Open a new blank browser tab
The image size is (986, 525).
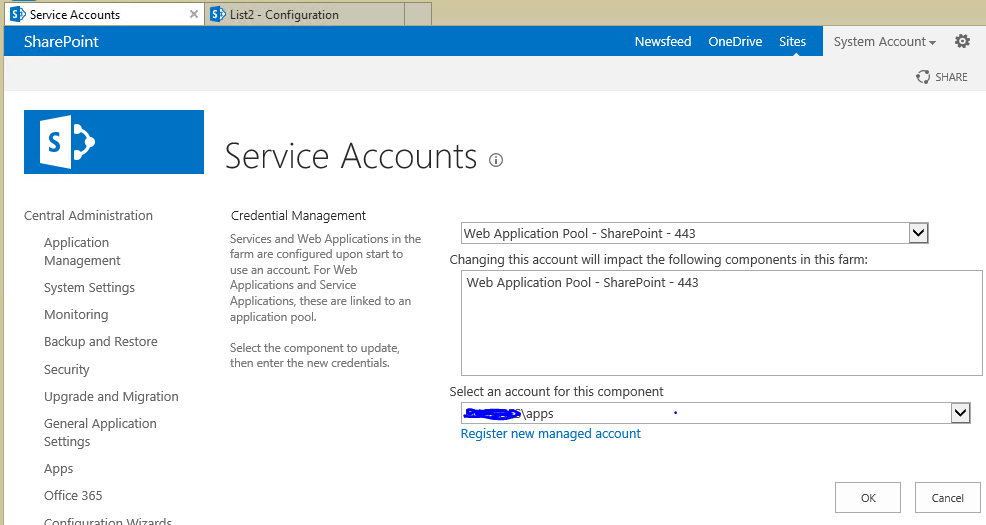418,14
